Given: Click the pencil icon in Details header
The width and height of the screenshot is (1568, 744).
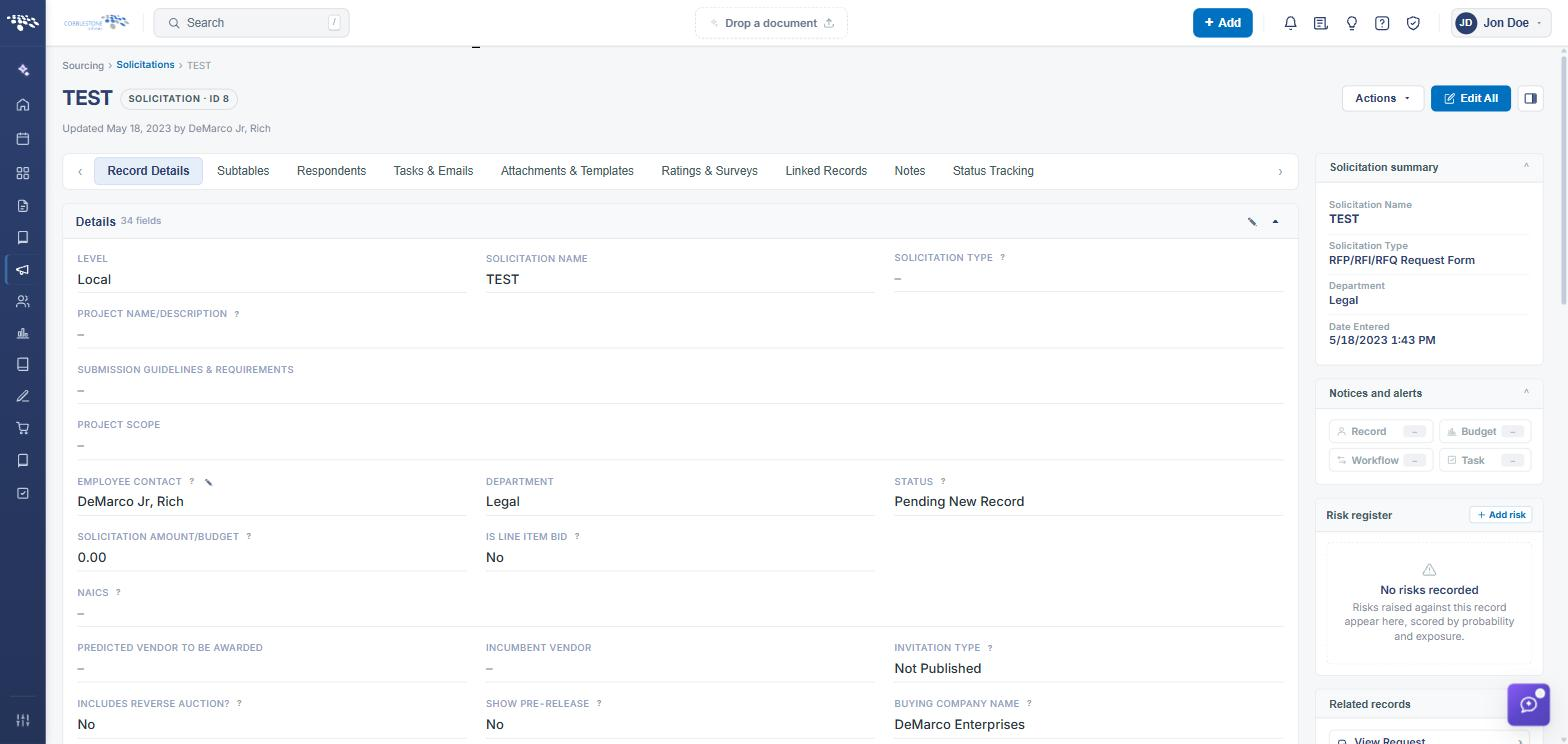Looking at the screenshot, I should (x=1251, y=221).
